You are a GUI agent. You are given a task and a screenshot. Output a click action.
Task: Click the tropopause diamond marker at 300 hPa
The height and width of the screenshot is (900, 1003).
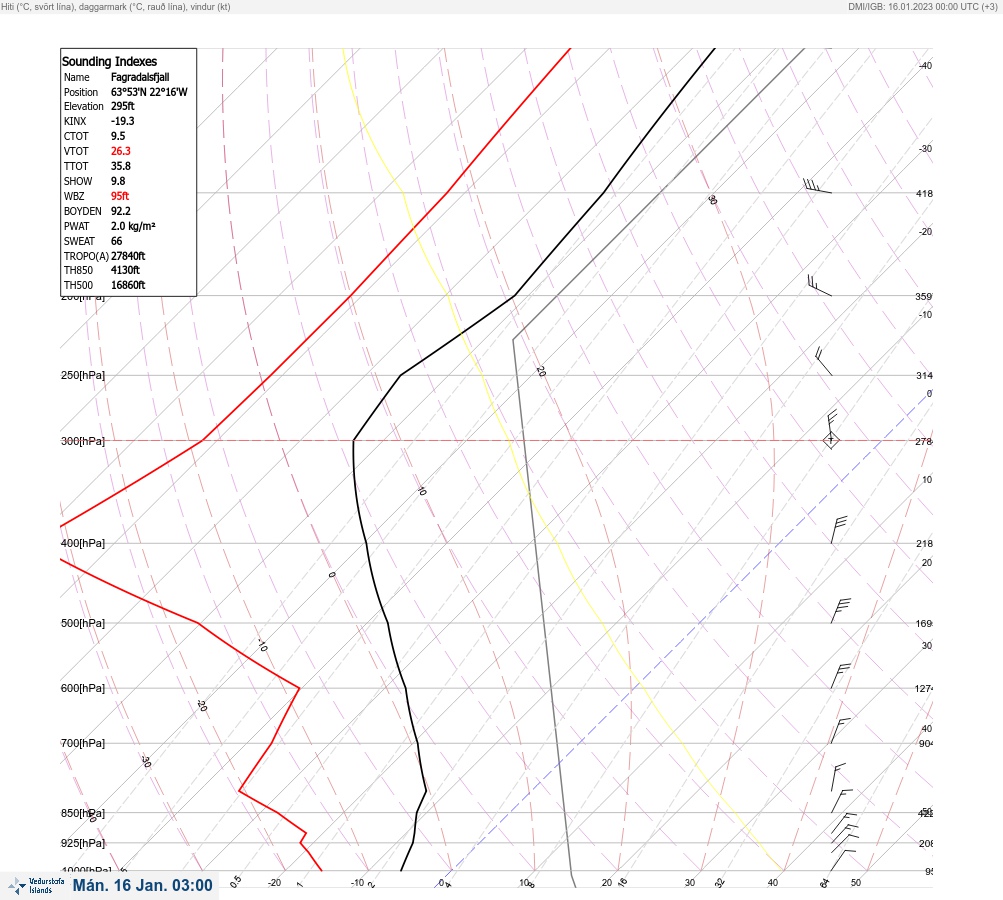click(831, 440)
